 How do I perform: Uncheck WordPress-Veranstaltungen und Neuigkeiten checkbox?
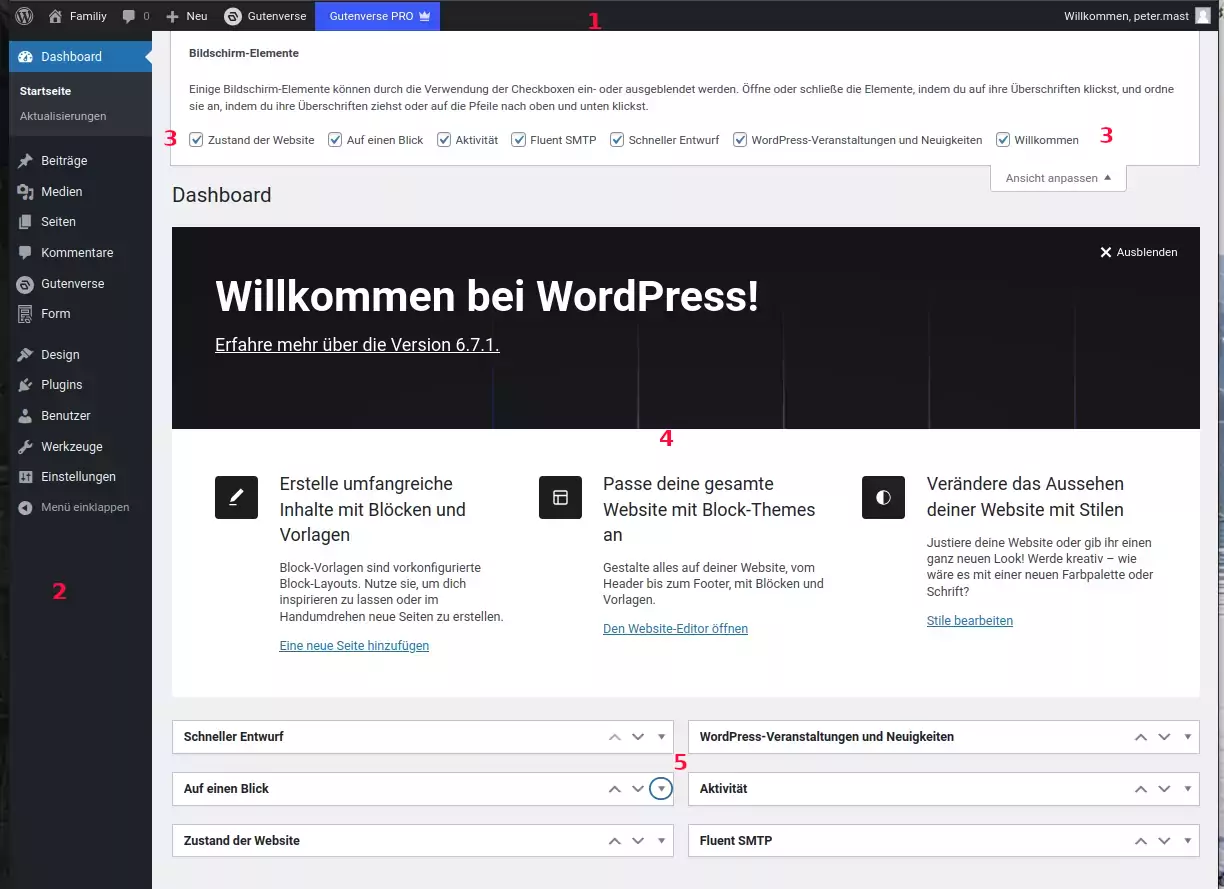pos(740,140)
